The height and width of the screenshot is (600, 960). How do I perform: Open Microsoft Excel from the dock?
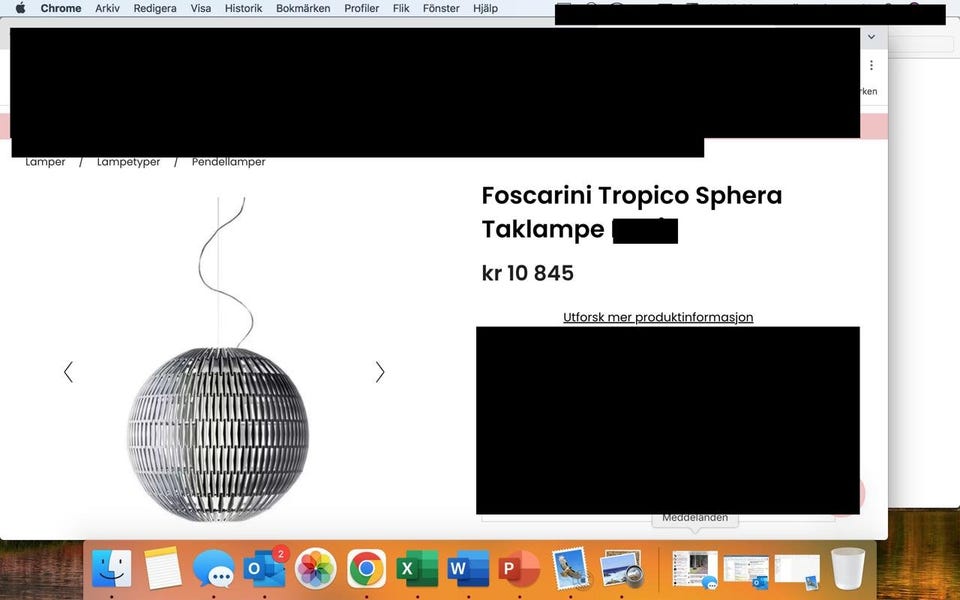[417, 569]
